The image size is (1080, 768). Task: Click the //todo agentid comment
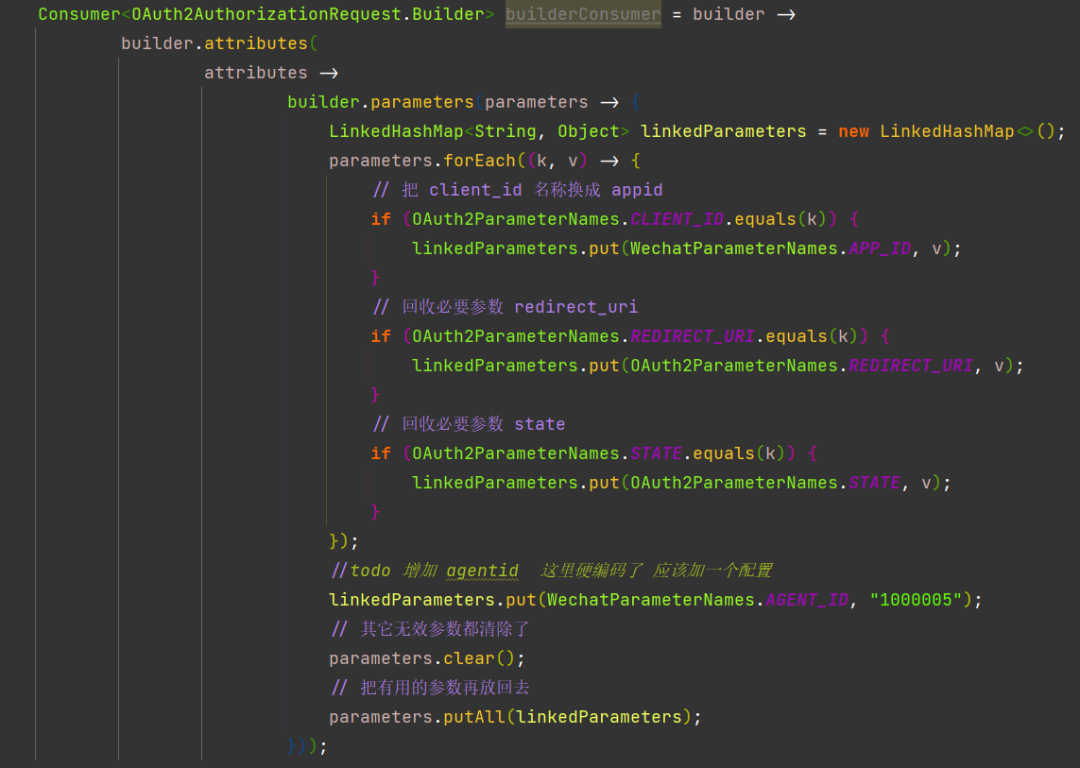coord(552,570)
